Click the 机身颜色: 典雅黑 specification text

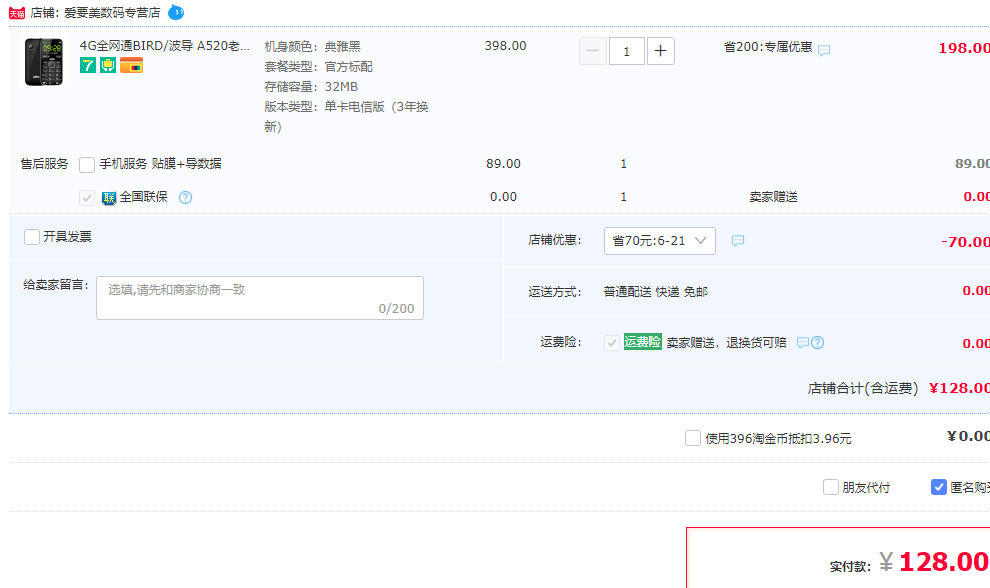pyautogui.click(x=313, y=46)
